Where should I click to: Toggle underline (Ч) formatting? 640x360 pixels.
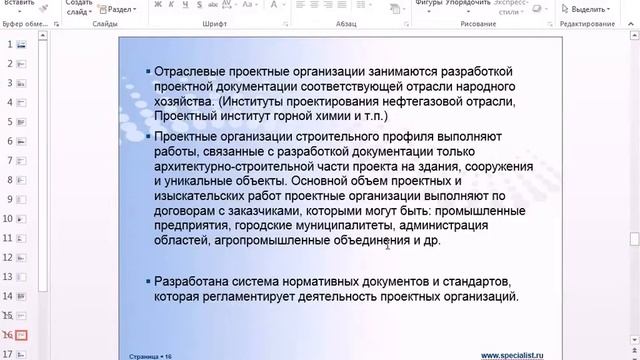point(185,5)
